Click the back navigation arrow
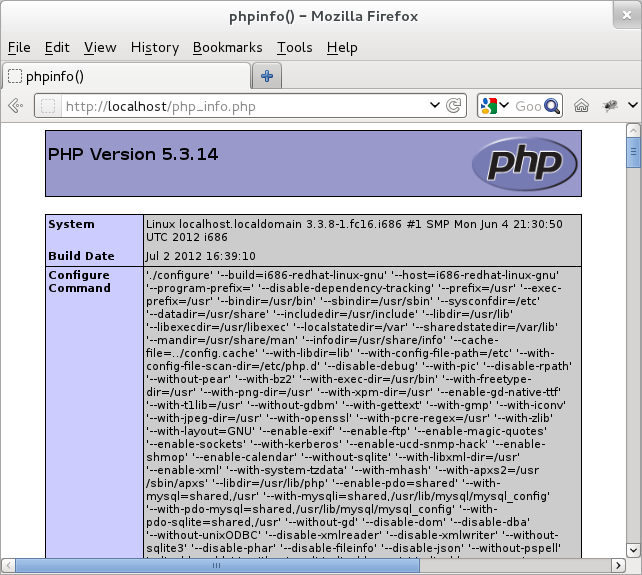642x575 pixels. (x=15, y=106)
